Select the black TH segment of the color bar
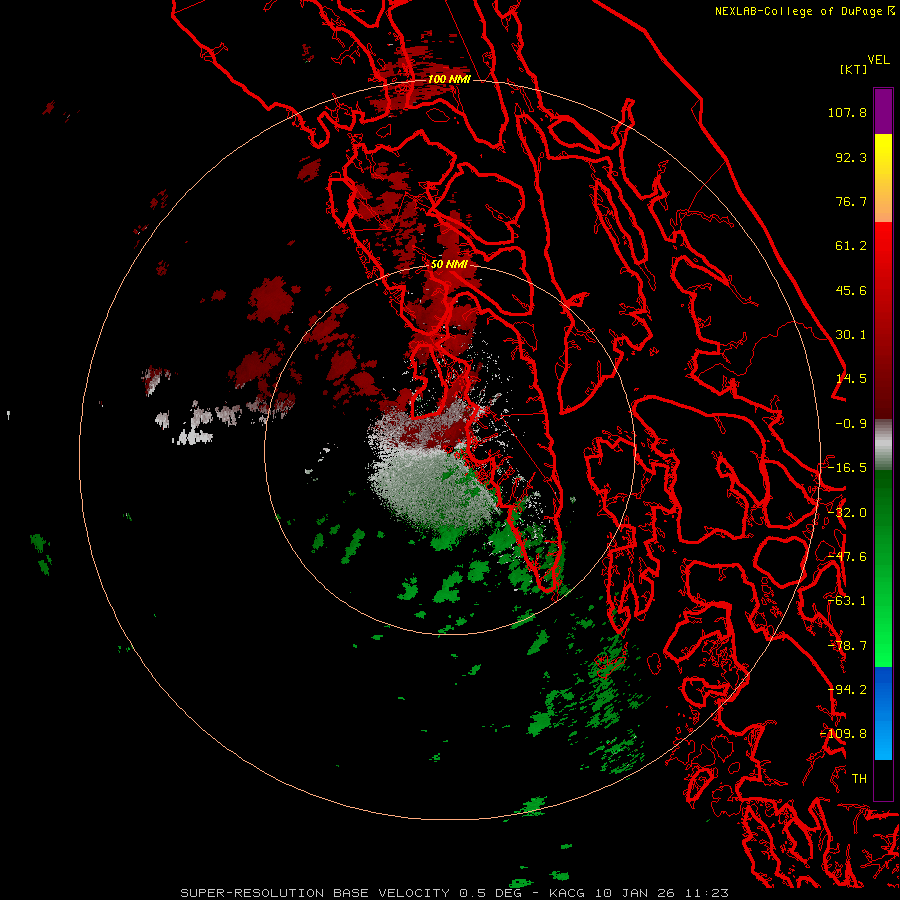This screenshot has width=900, height=900. (x=883, y=779)
